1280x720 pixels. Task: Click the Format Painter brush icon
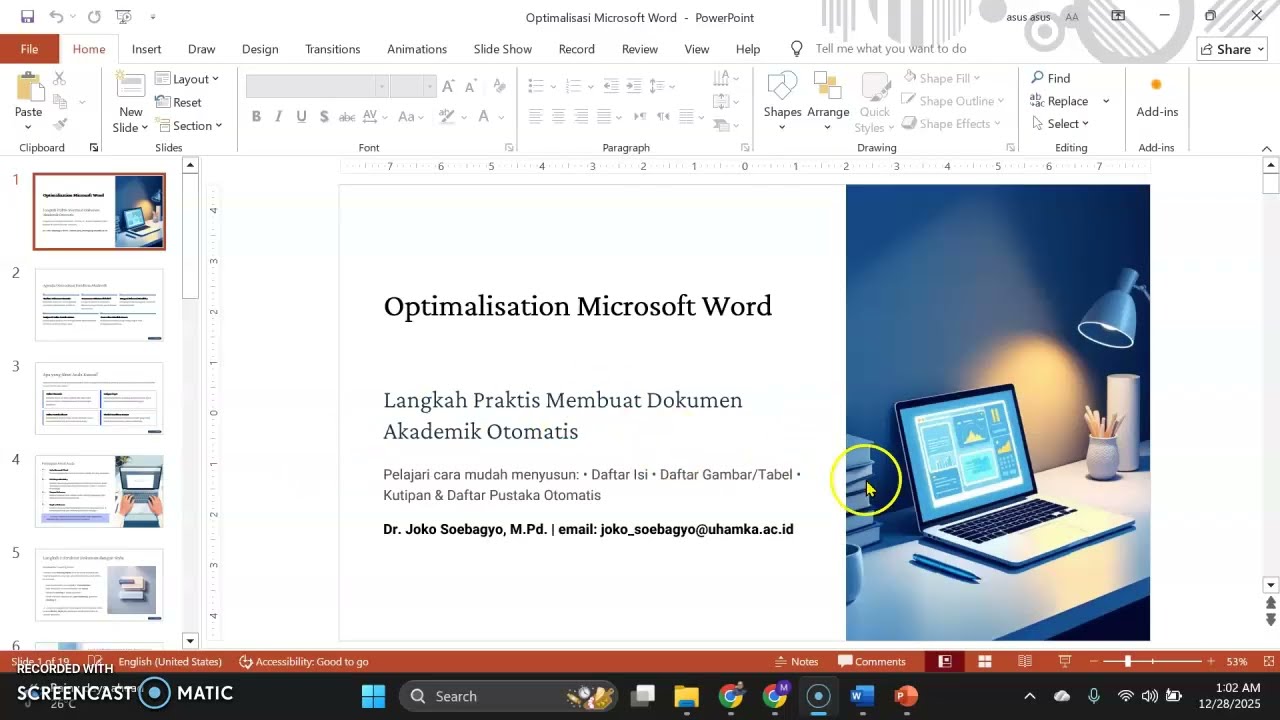[x=59, y=125]
